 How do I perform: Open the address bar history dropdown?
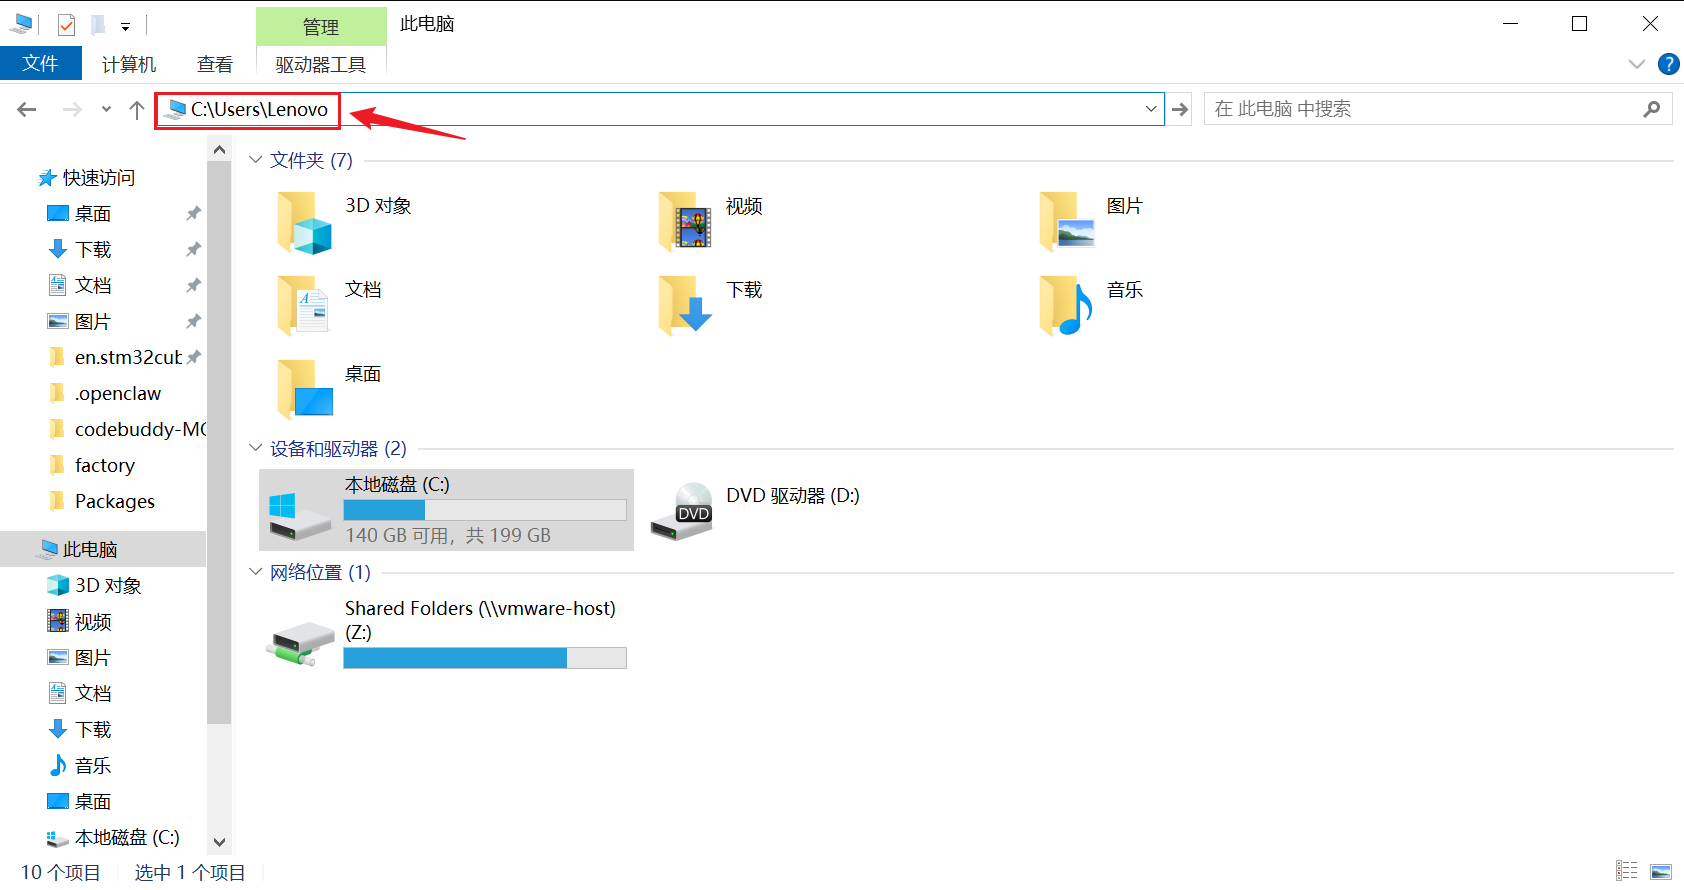(1151, 109)
